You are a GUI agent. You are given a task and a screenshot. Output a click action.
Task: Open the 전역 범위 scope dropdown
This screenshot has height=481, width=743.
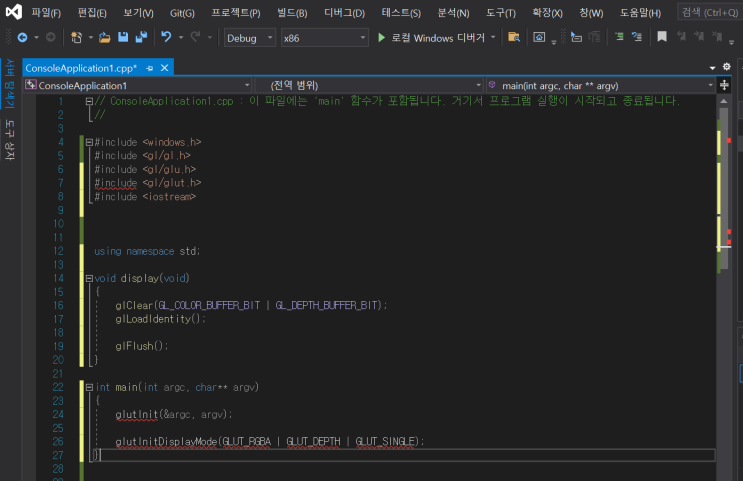[369, 85]
